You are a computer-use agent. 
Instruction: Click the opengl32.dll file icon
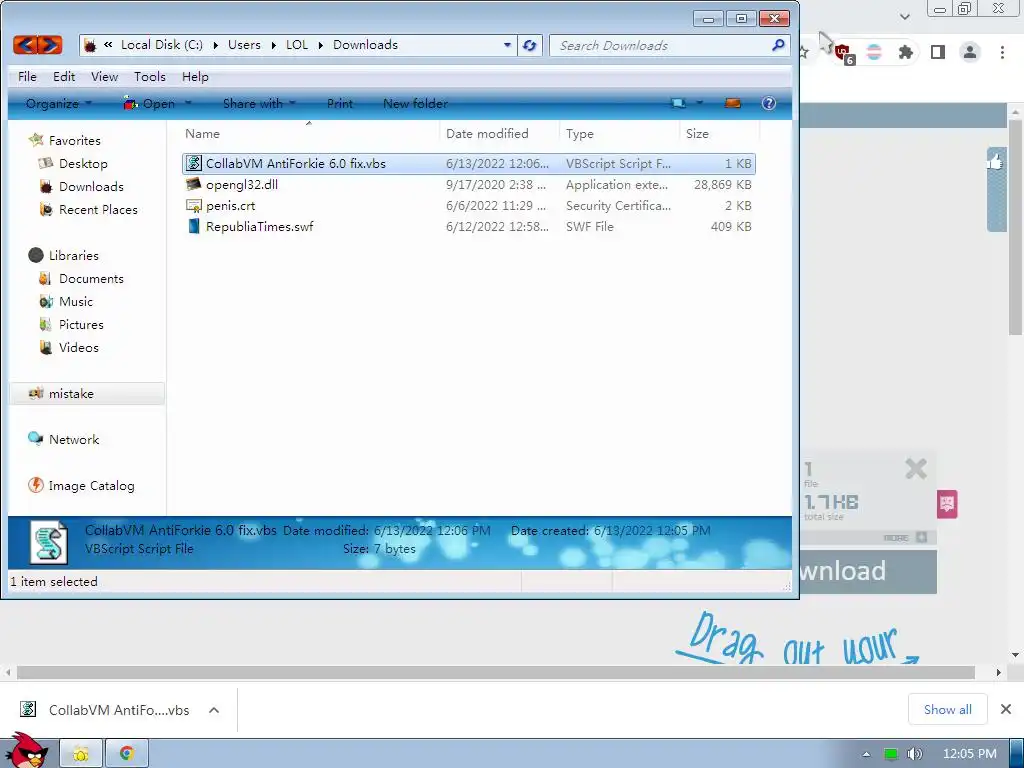pyautogui.click(x=193, y=184)
